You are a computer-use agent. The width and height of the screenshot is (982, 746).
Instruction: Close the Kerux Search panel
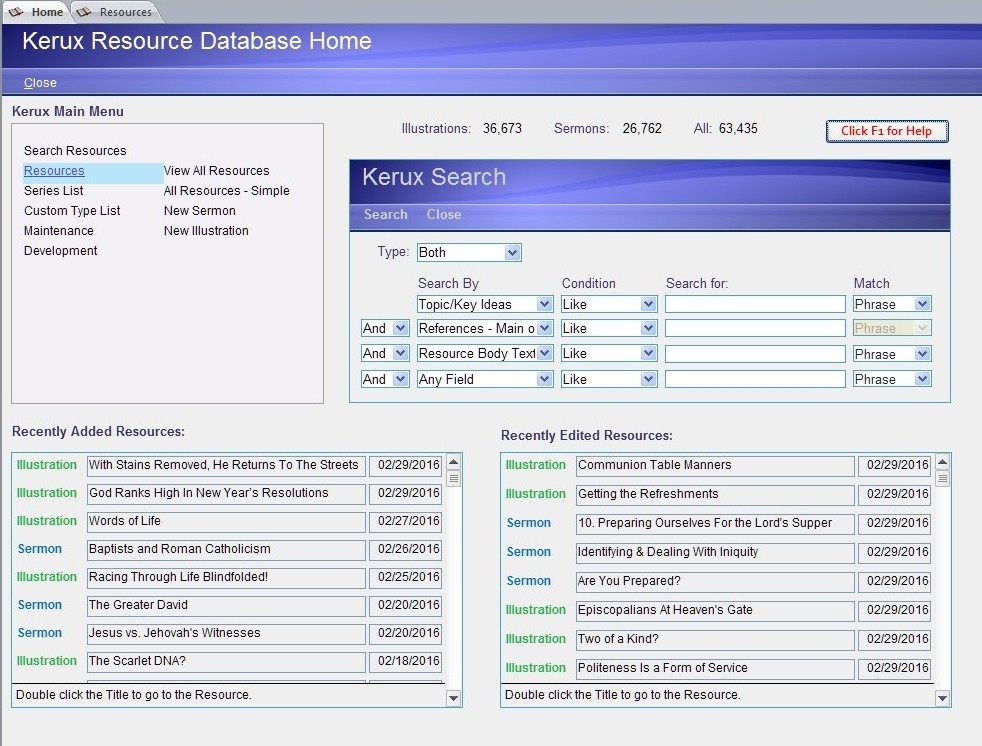(444, 214)
